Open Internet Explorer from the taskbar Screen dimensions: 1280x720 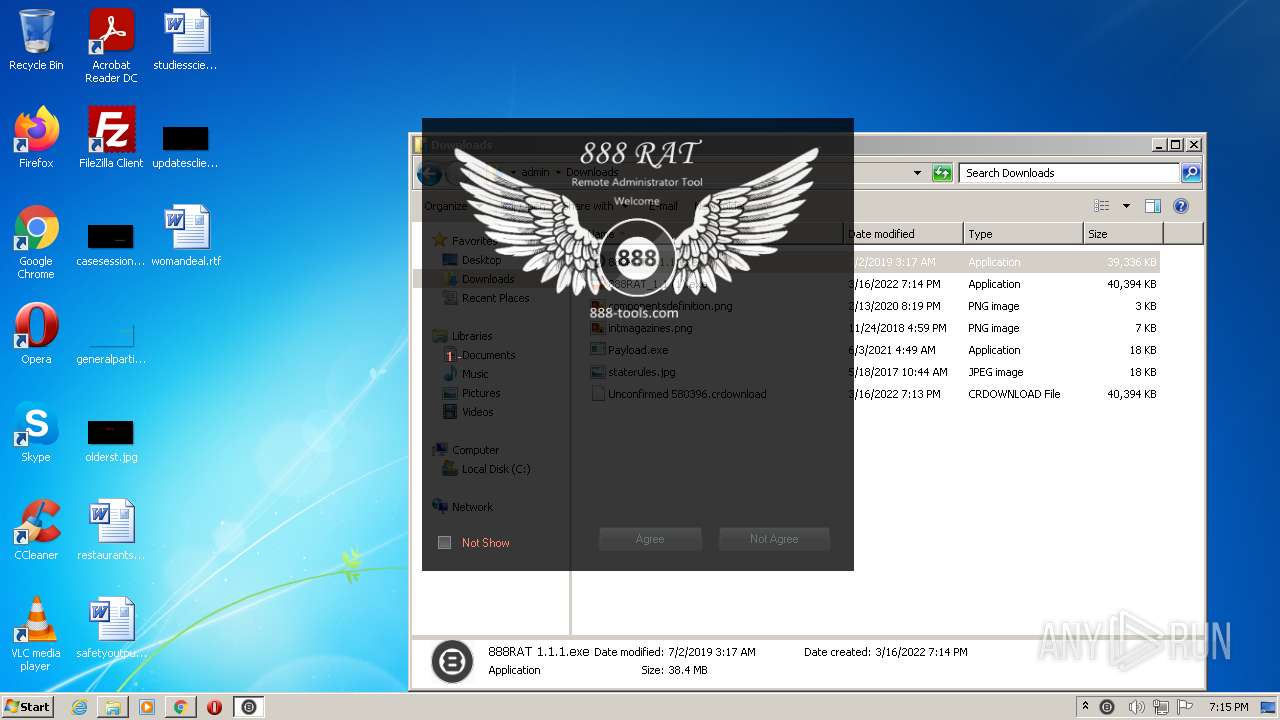point(79,707)
